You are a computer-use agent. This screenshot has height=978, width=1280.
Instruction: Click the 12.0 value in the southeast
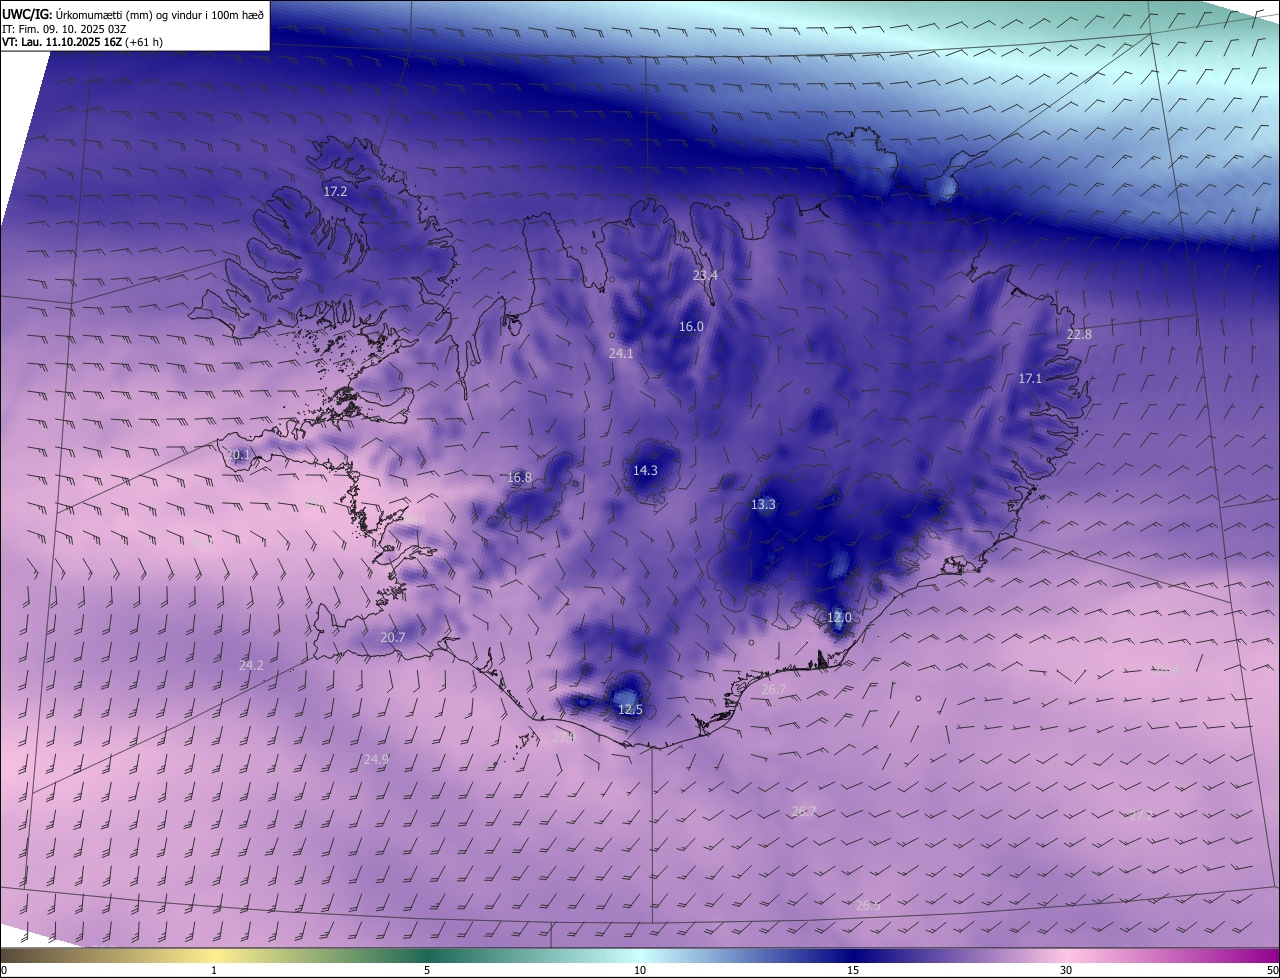[839, 617]
